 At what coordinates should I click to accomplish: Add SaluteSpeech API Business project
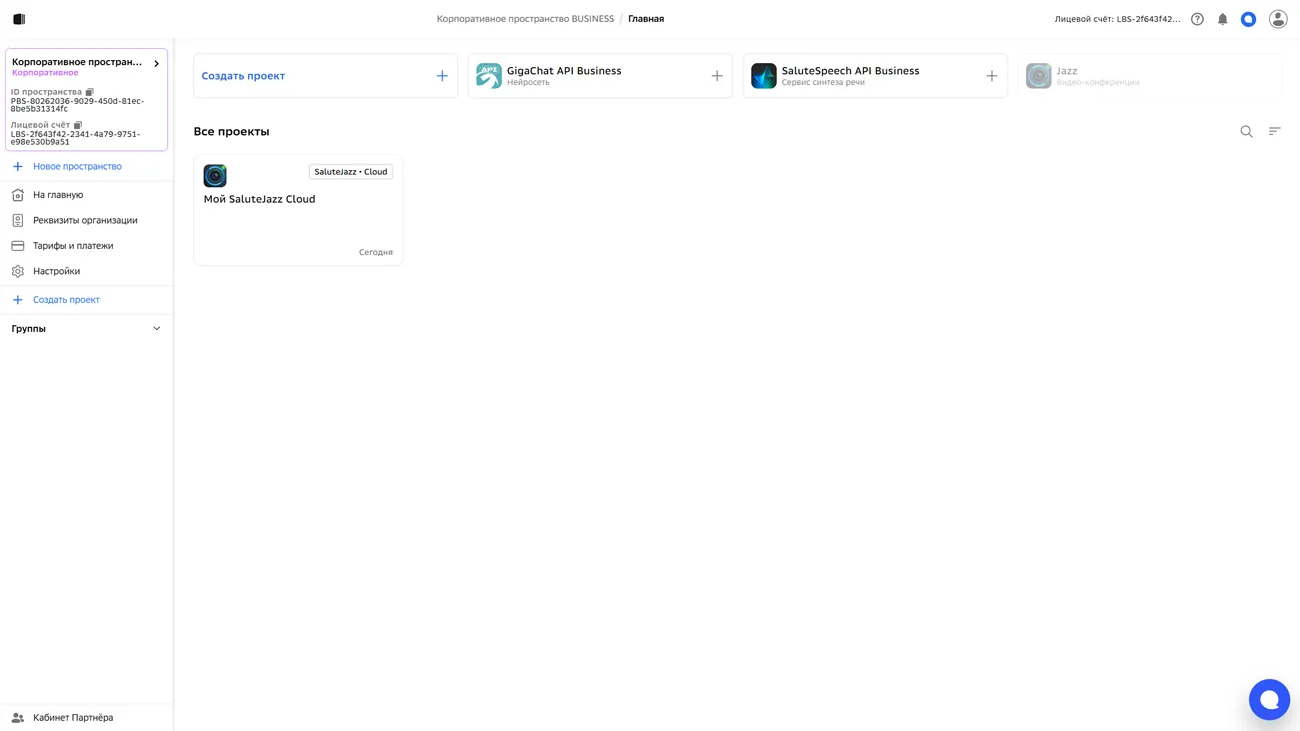(x=991, y=76)
